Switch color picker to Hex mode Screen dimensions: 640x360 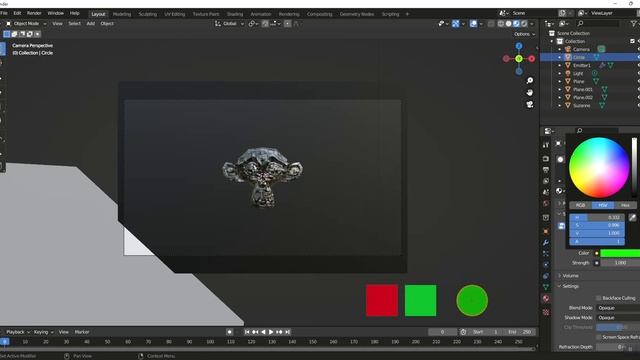[625, 205]
